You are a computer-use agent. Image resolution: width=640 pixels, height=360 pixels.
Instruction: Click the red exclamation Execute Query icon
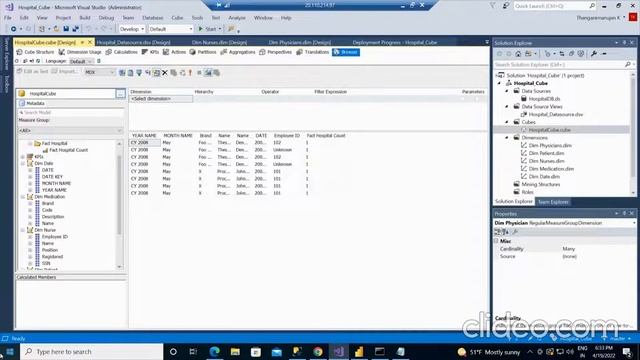tap(190, 73)
